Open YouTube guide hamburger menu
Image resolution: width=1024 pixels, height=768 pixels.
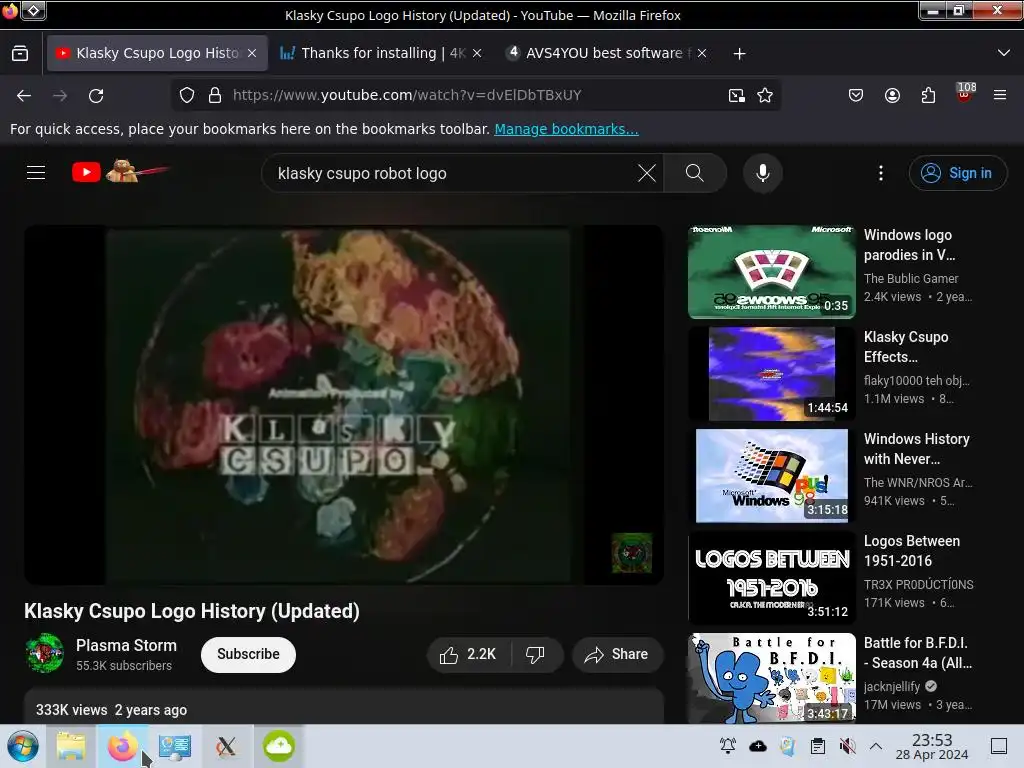(x=36, y=172)
